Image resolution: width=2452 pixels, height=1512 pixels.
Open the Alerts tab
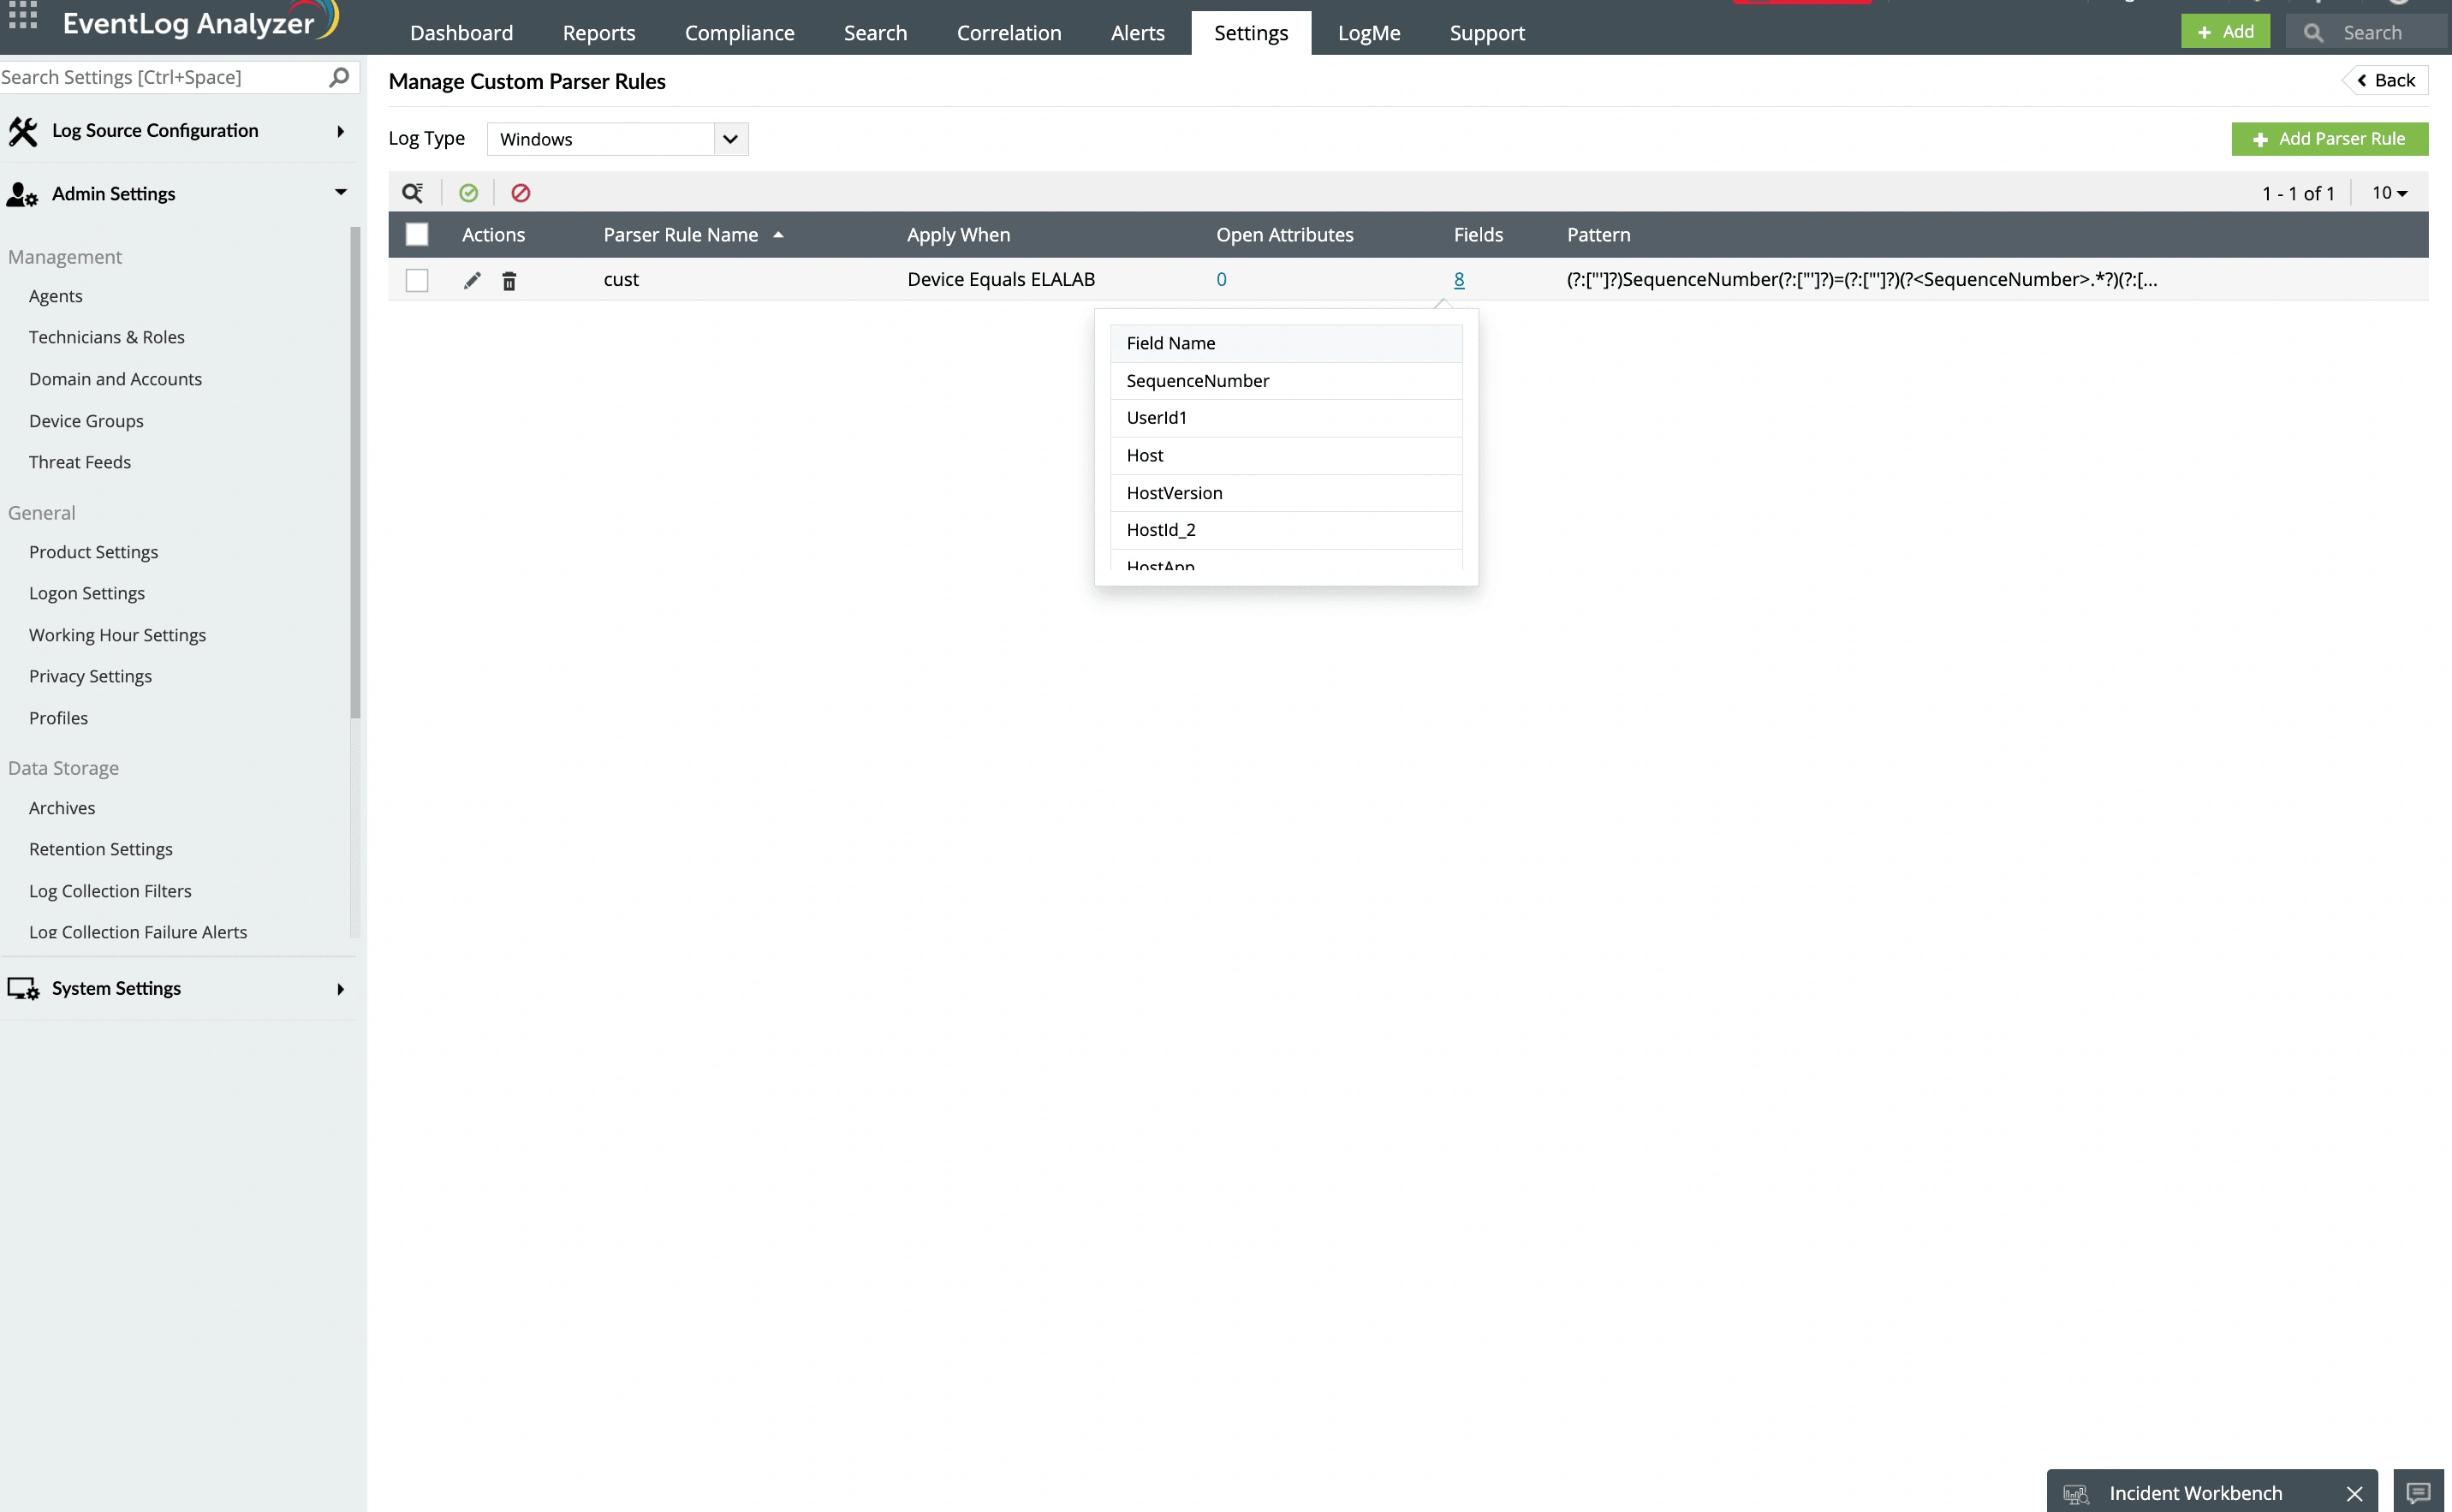(1137, 33)
